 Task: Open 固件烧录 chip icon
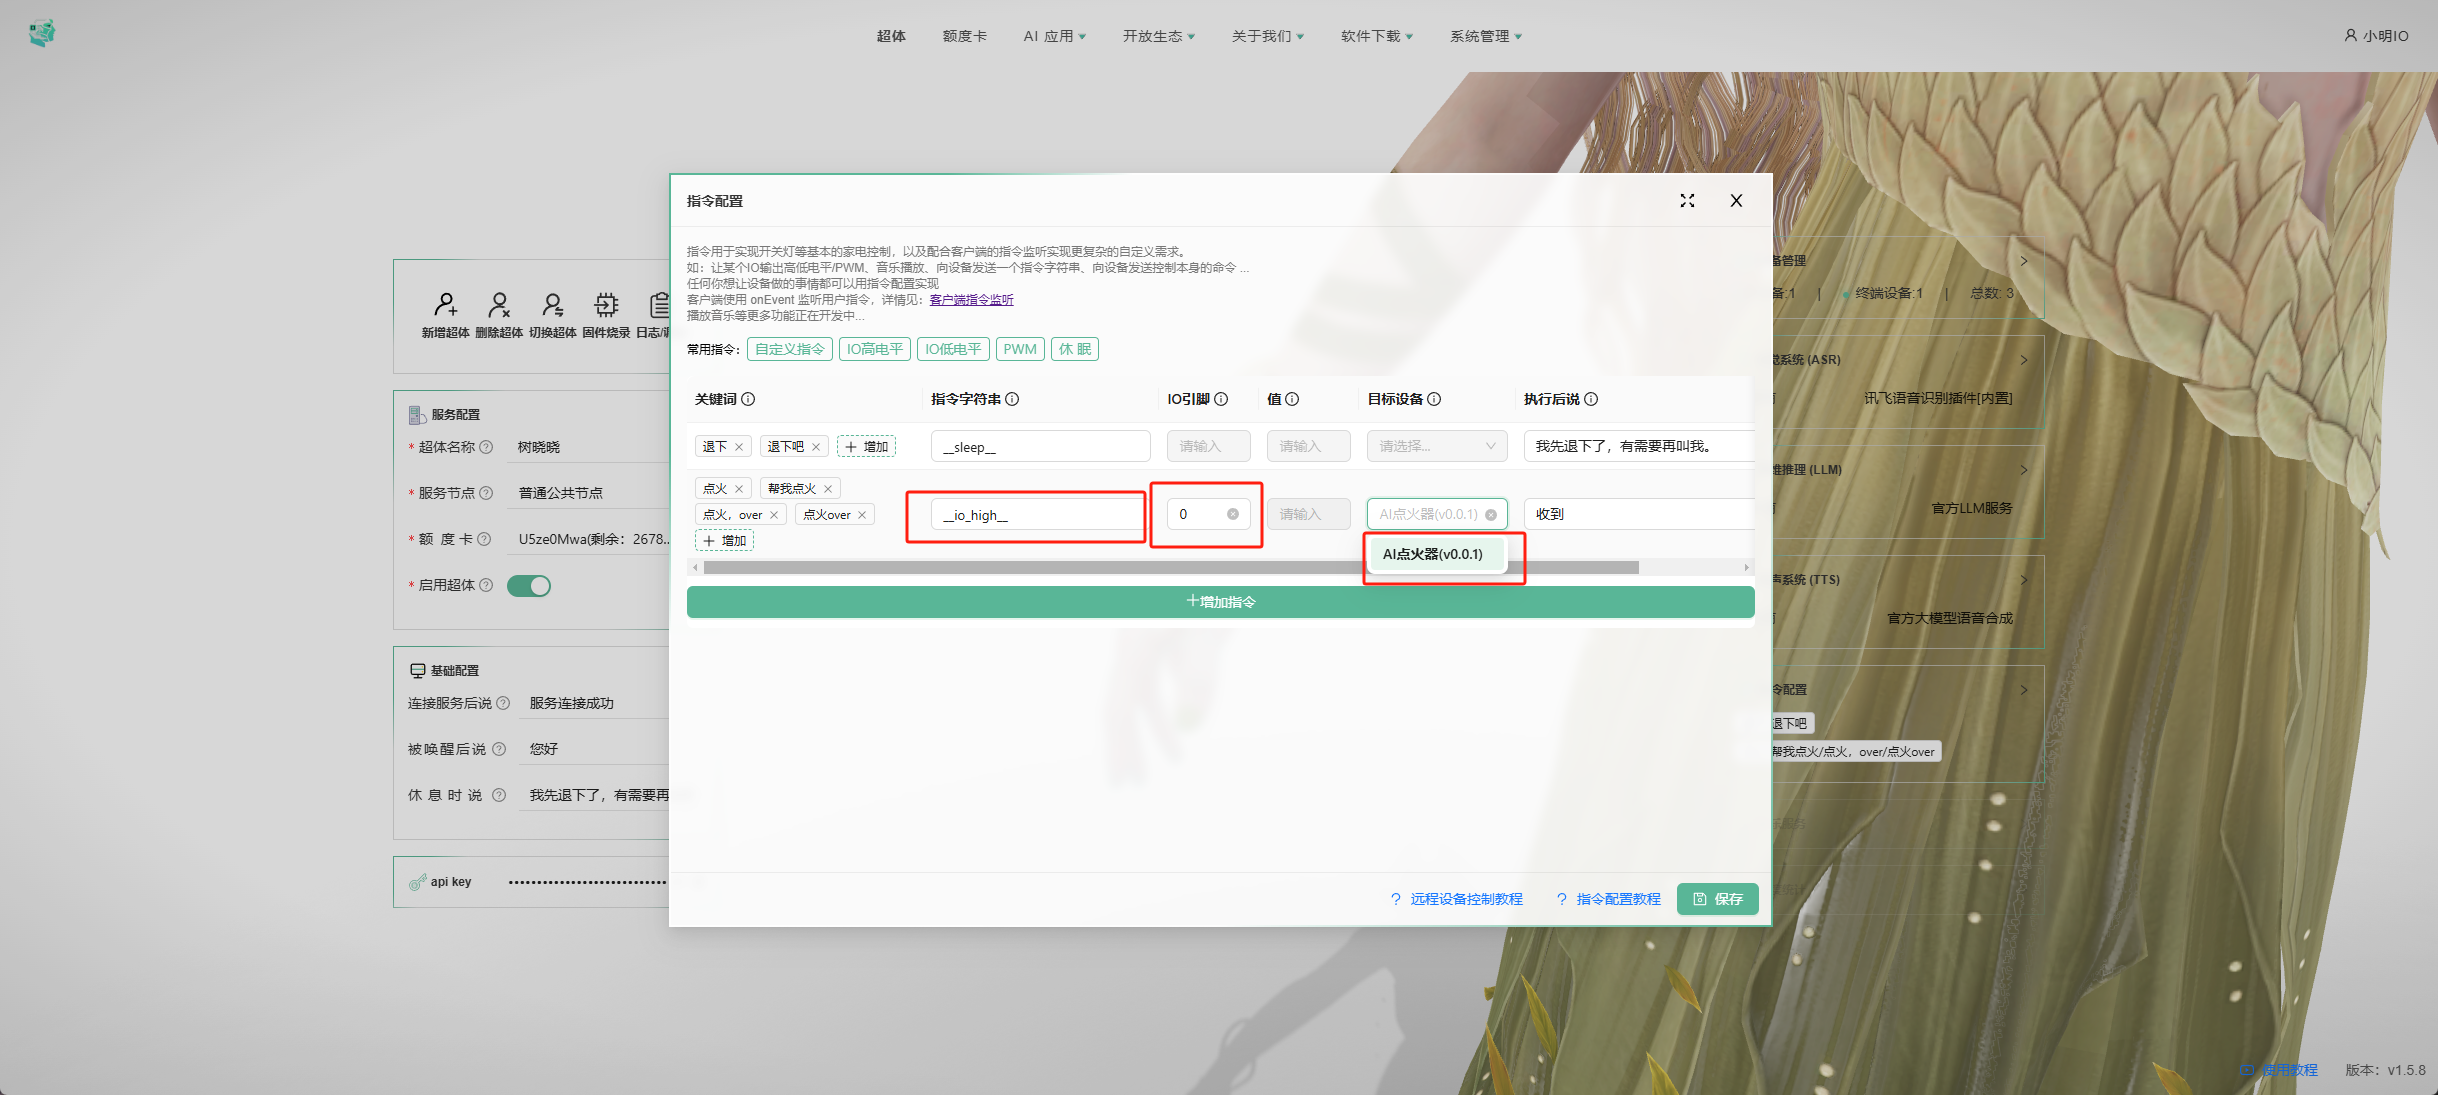tap(606, 306)
